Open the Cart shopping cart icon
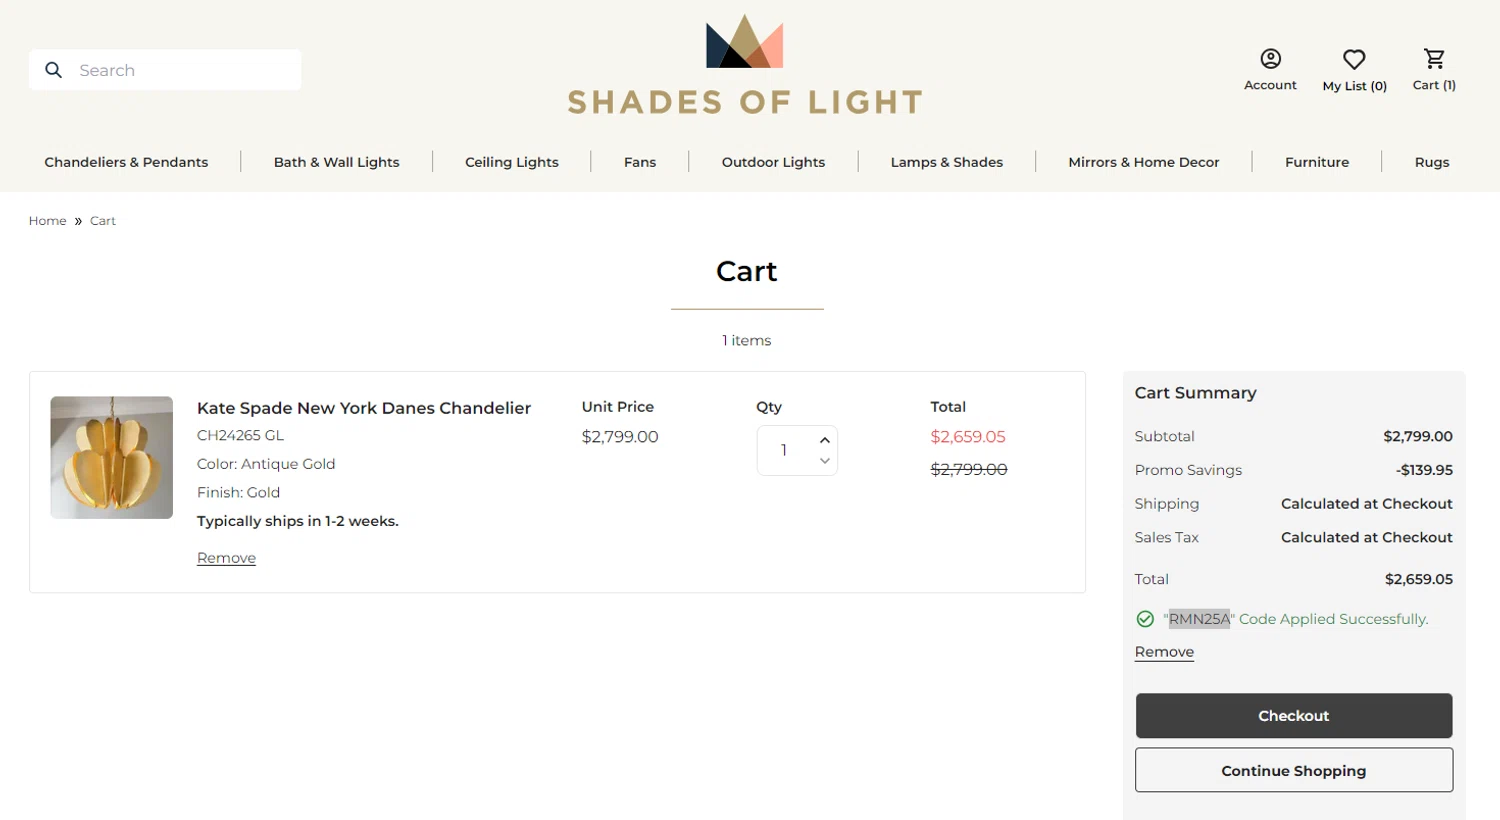This screenshot has height=820, width=1500. click(1434, 59)
